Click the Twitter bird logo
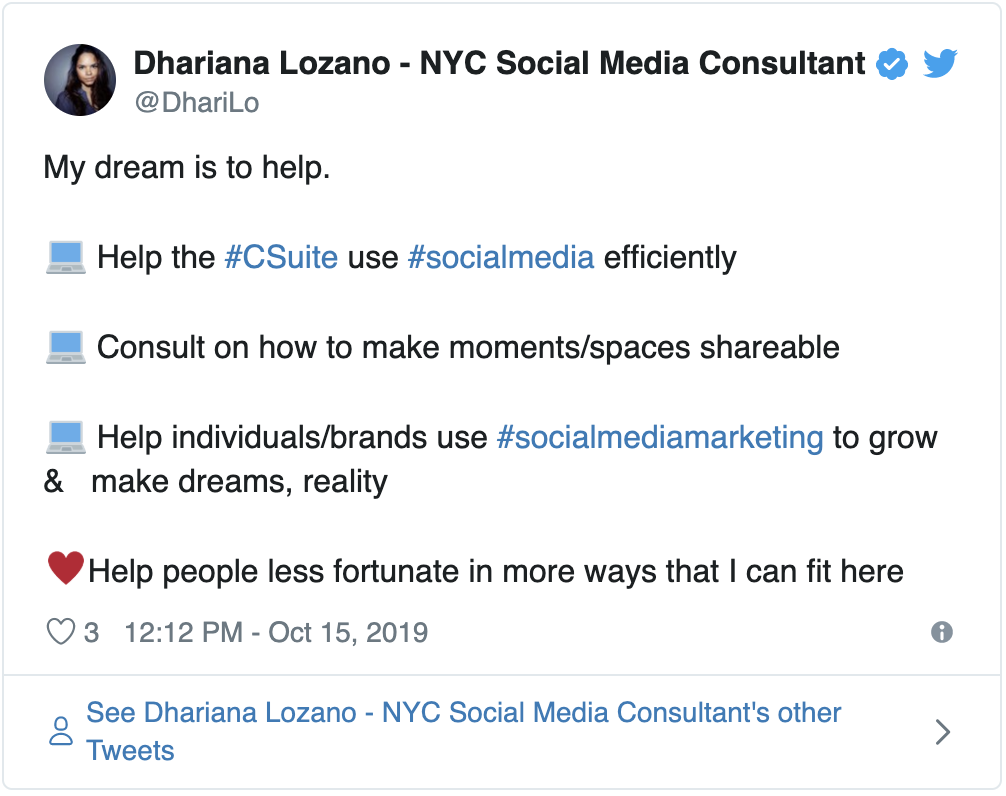 pyautogui.click(x=940, y=65)
